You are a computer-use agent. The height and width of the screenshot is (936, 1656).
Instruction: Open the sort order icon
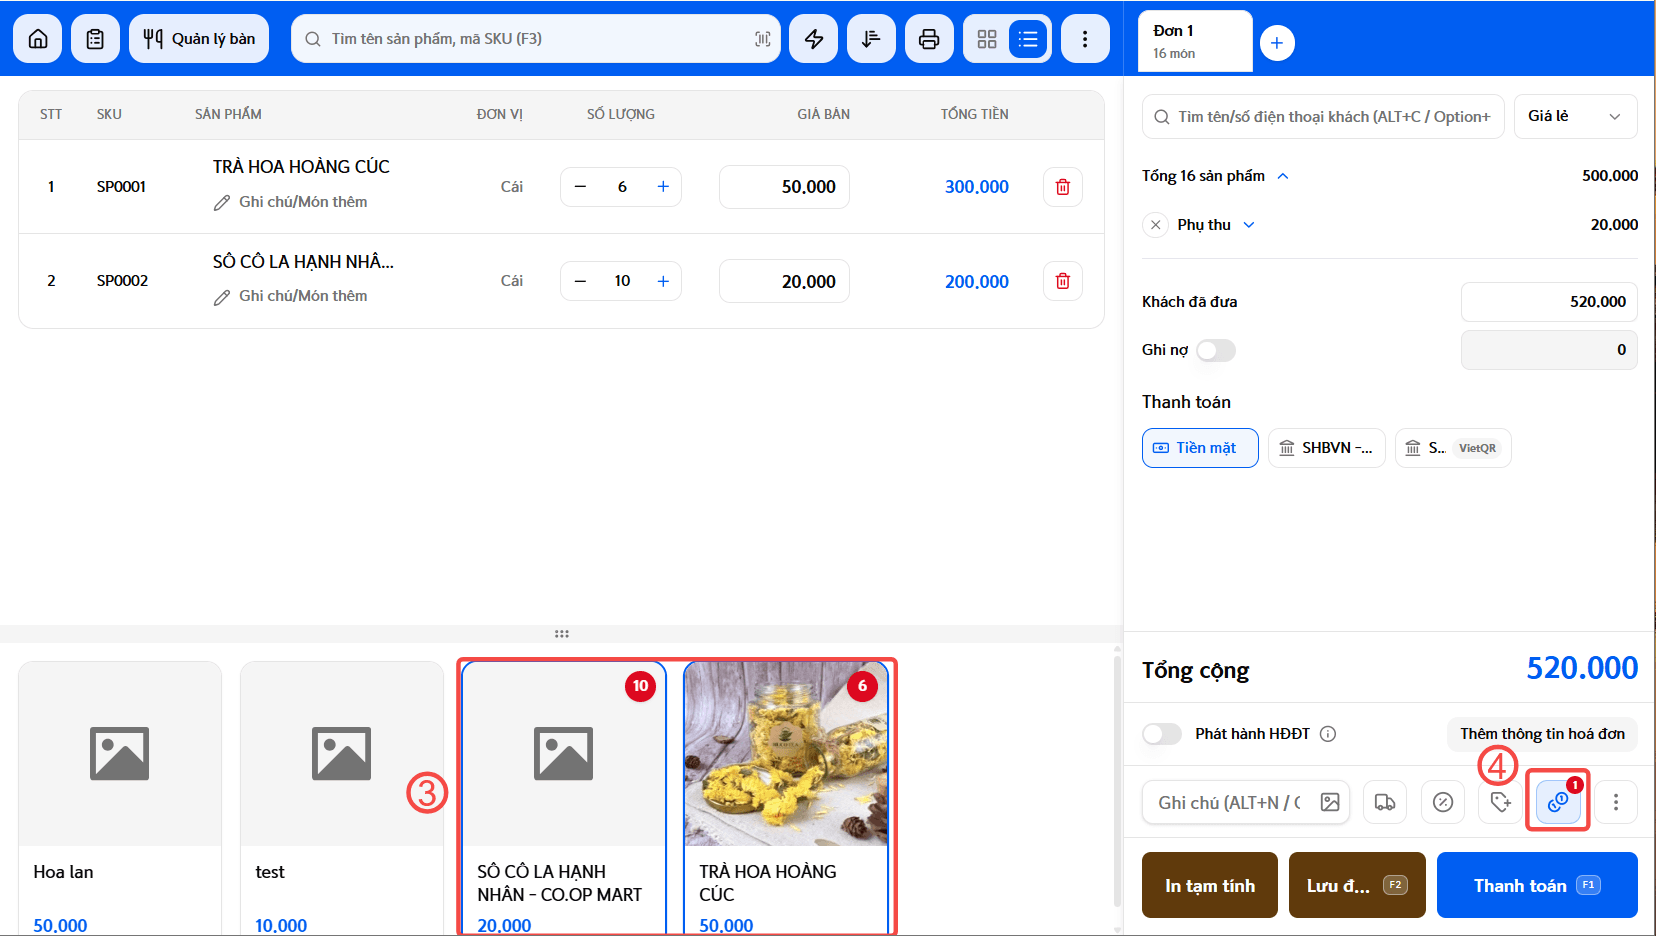click(x=871, y=39)
